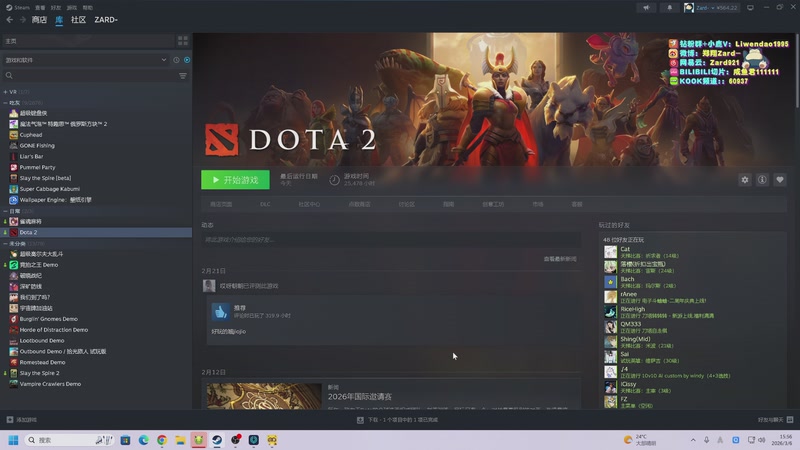Add Dota 2 to favorites heart icon
800x450 pixels.
point(780,180)
